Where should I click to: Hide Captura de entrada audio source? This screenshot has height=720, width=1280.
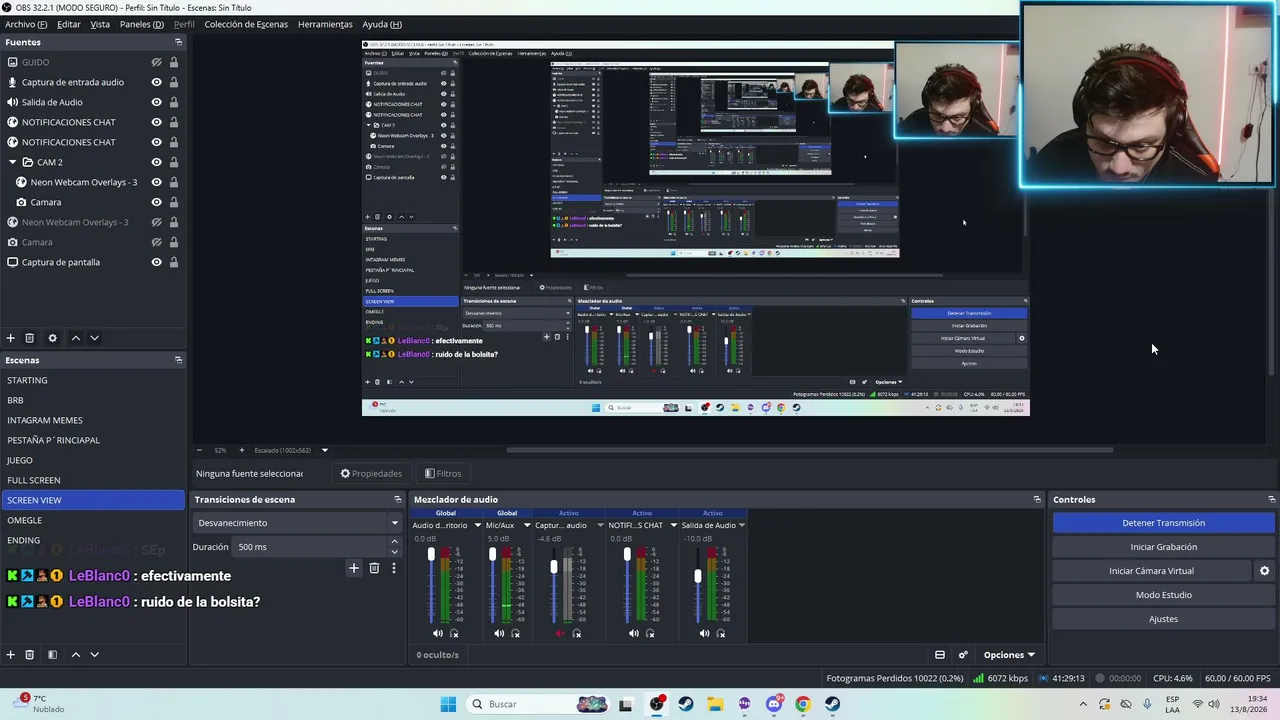[156, 82]
